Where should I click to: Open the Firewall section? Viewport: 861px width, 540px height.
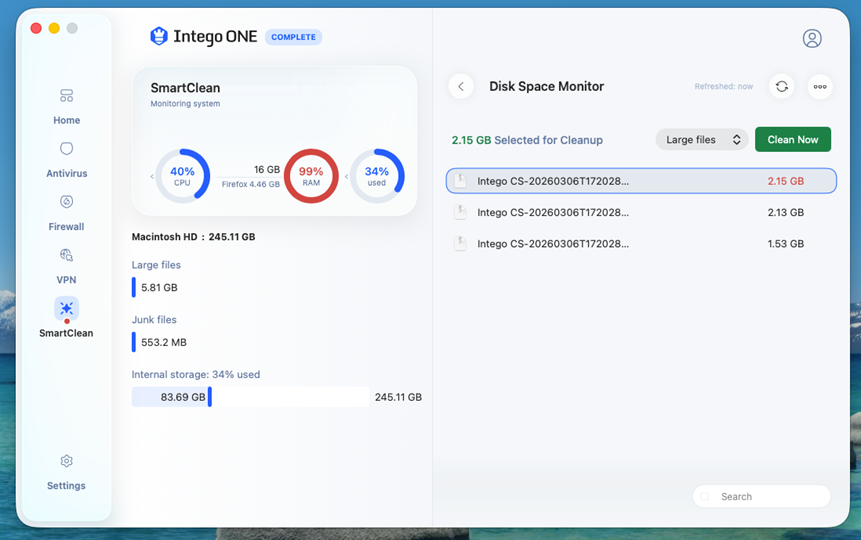[66, 213]
